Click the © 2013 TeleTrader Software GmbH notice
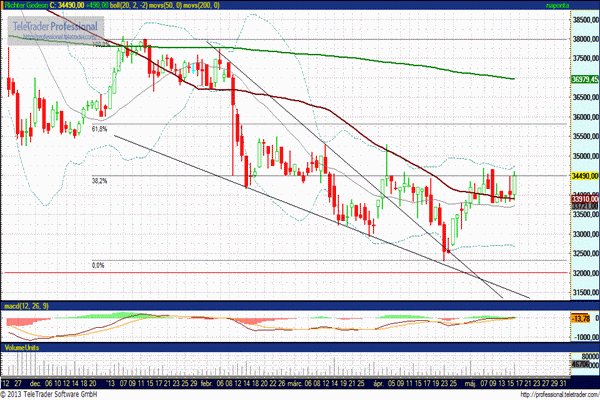Screen dimensions: 600x400 pos(49,394)
